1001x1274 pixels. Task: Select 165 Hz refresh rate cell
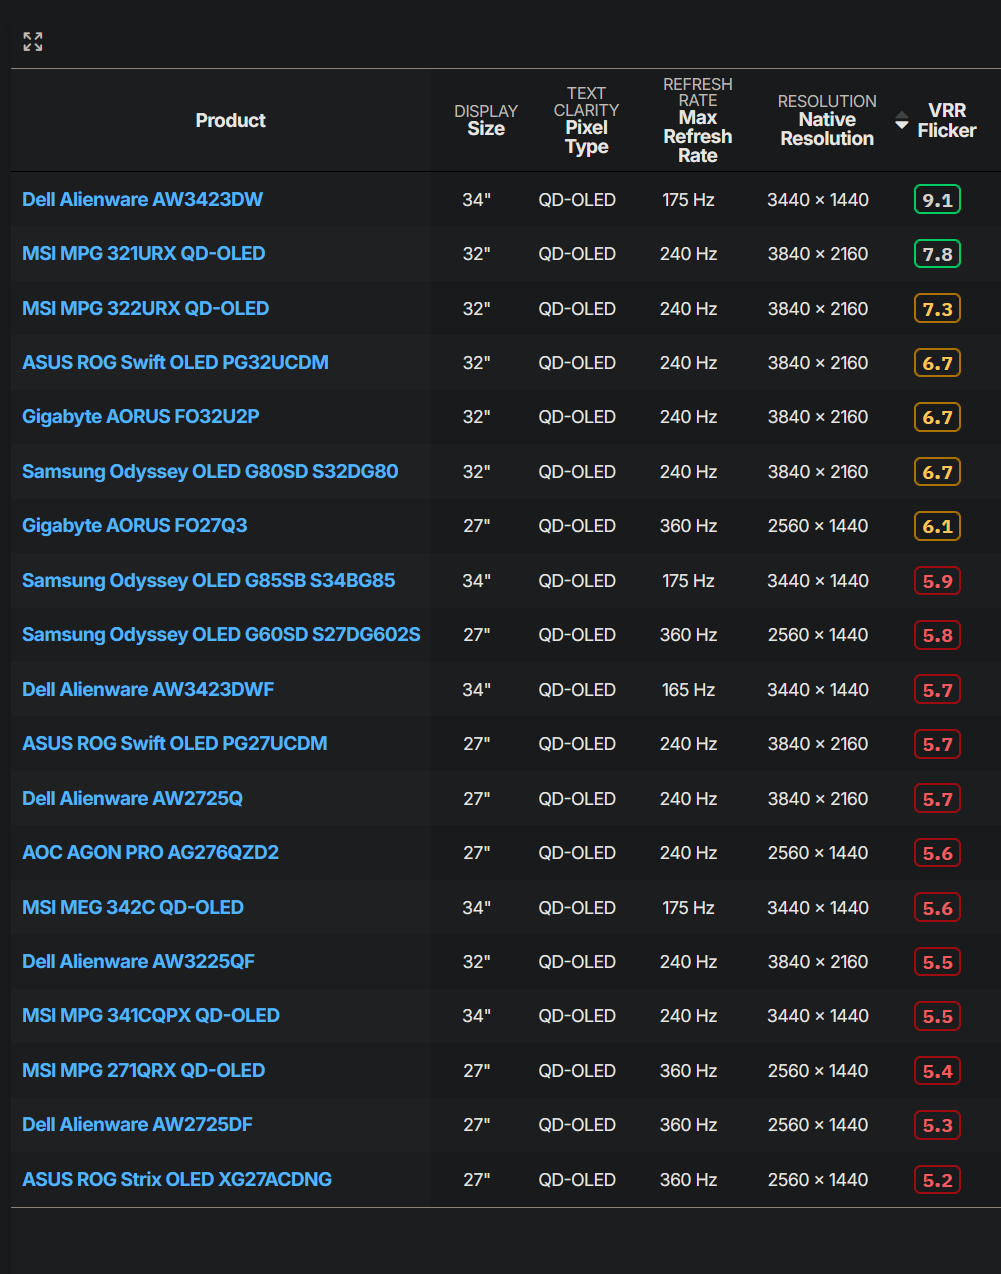pos(688,690)
